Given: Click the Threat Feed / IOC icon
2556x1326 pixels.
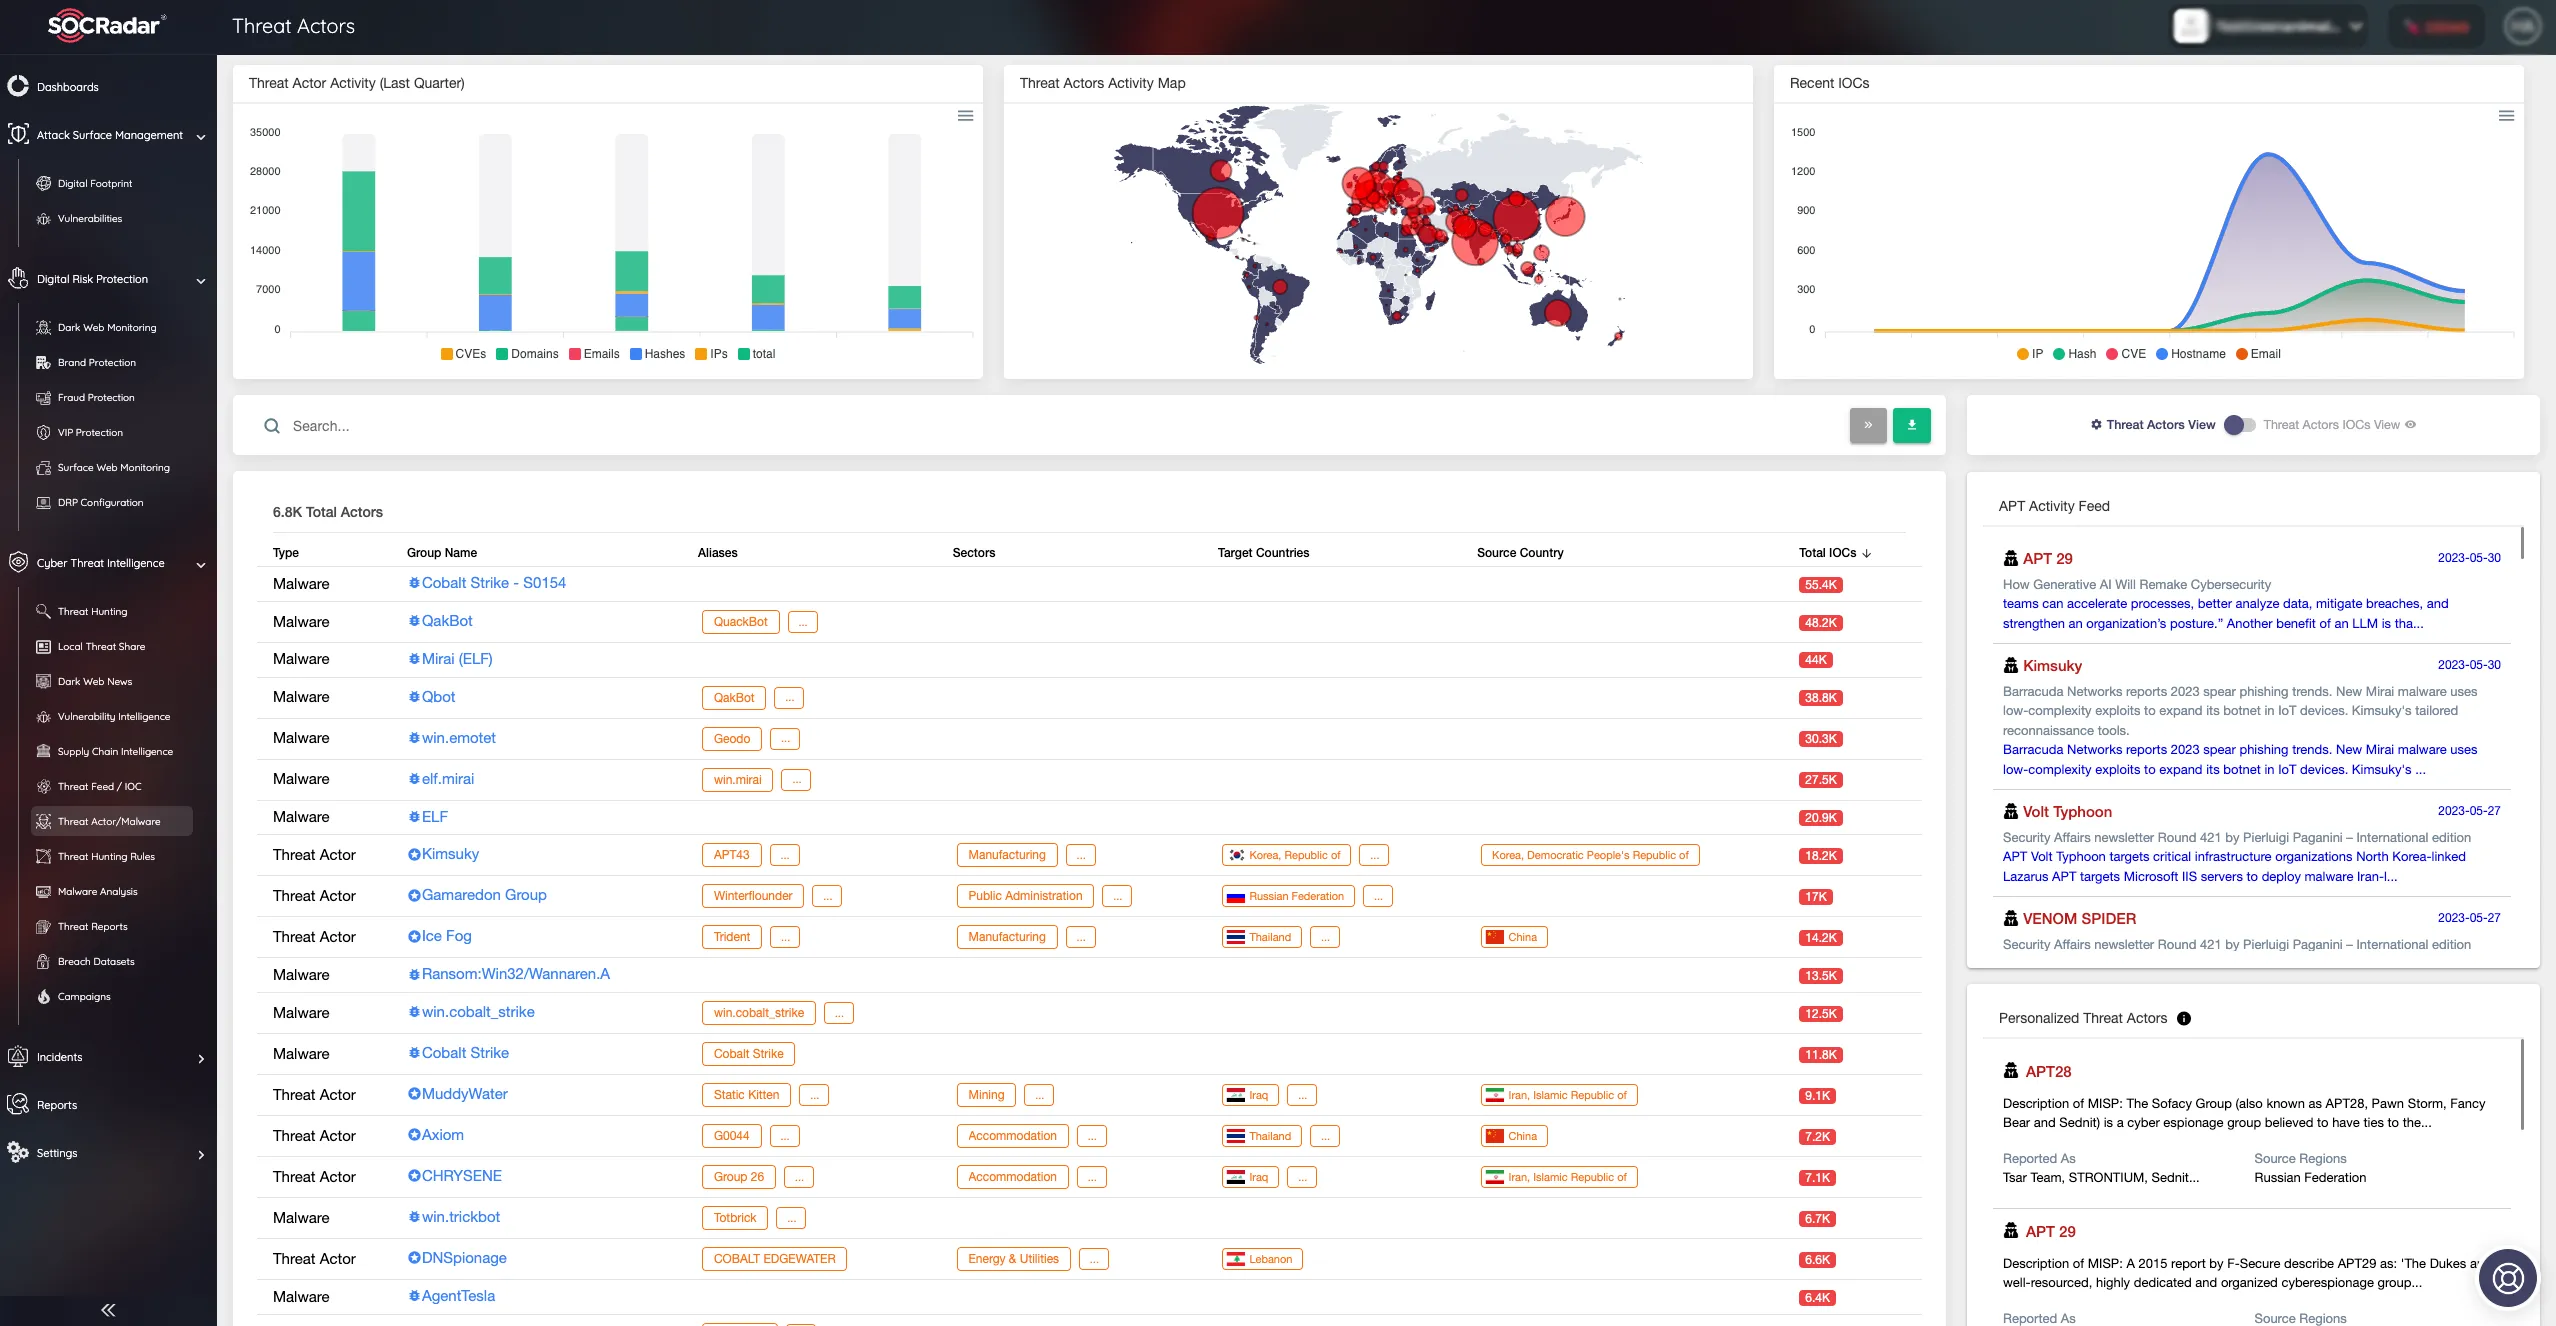Looking at the screenshot, I should coord(43,786).
